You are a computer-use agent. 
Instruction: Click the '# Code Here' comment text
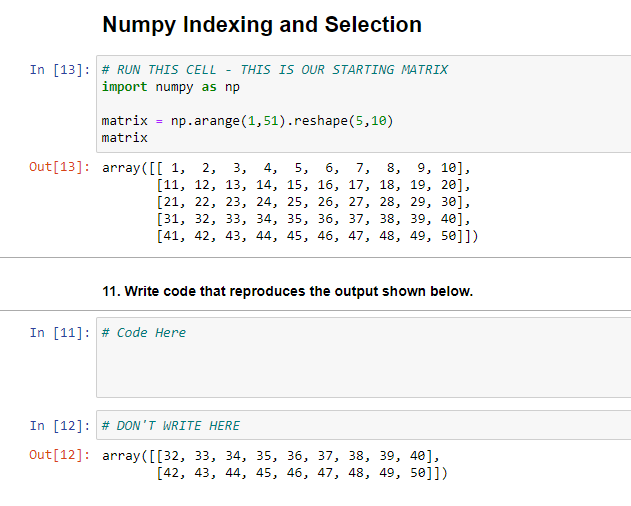coord(144,333)
